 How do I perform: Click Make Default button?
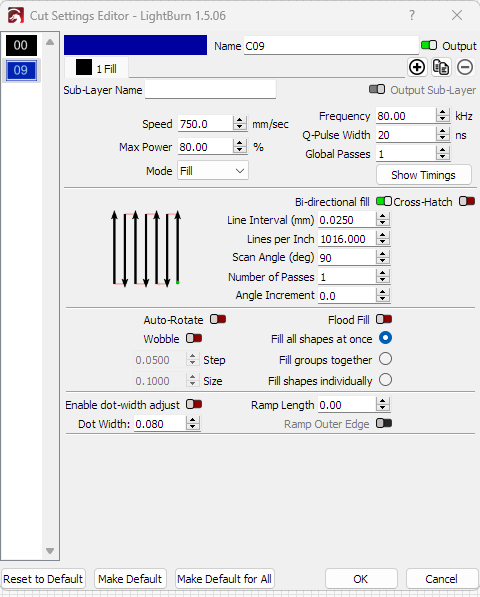[130, 579]
